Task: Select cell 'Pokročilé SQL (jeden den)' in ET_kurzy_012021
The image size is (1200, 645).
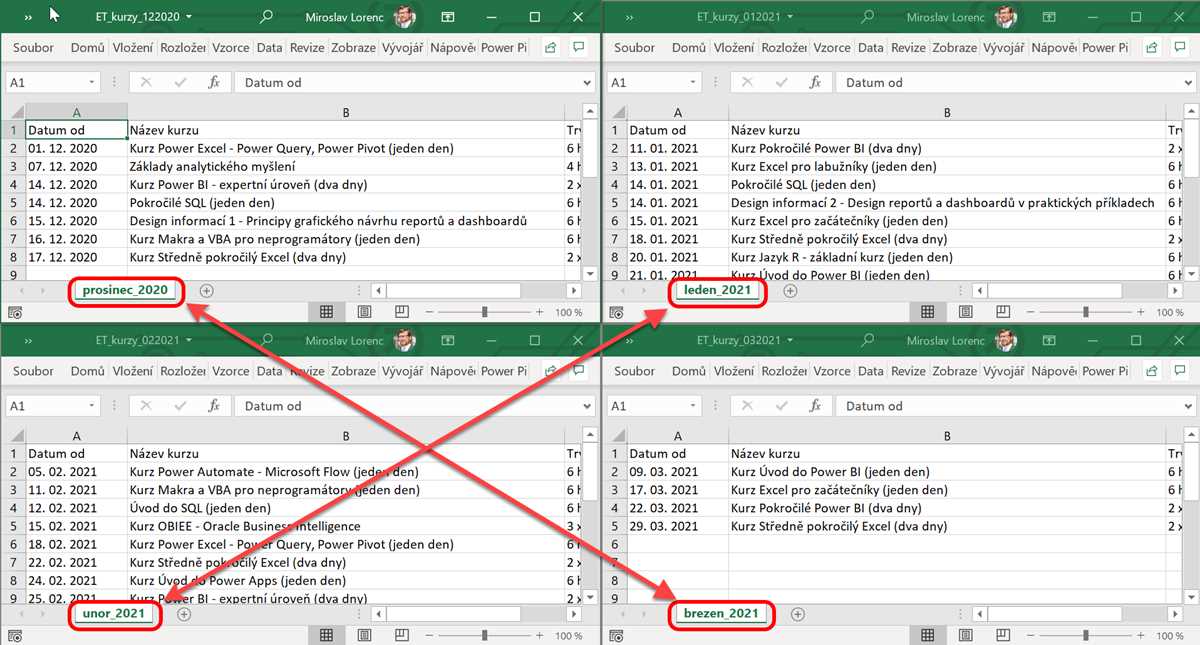Action: (947, 184)
